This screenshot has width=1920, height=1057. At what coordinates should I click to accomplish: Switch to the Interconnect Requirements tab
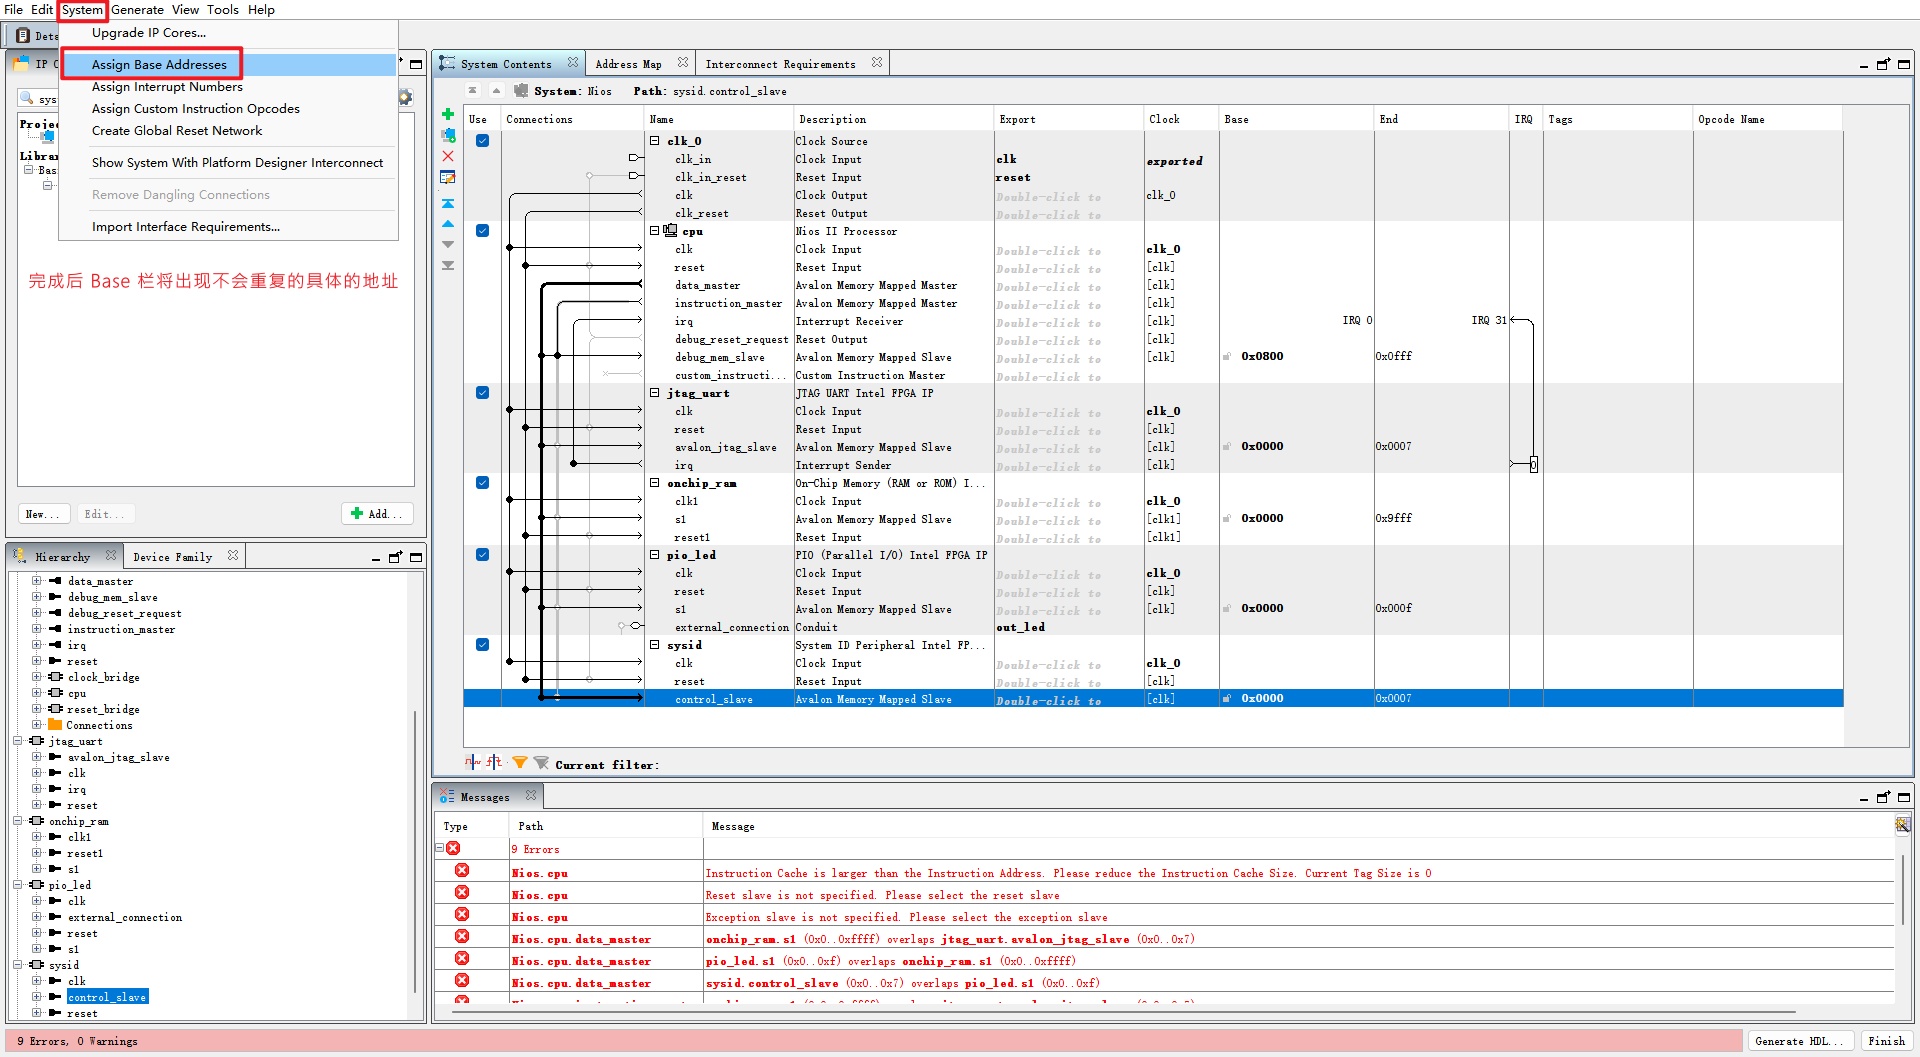tap(781, 64)
